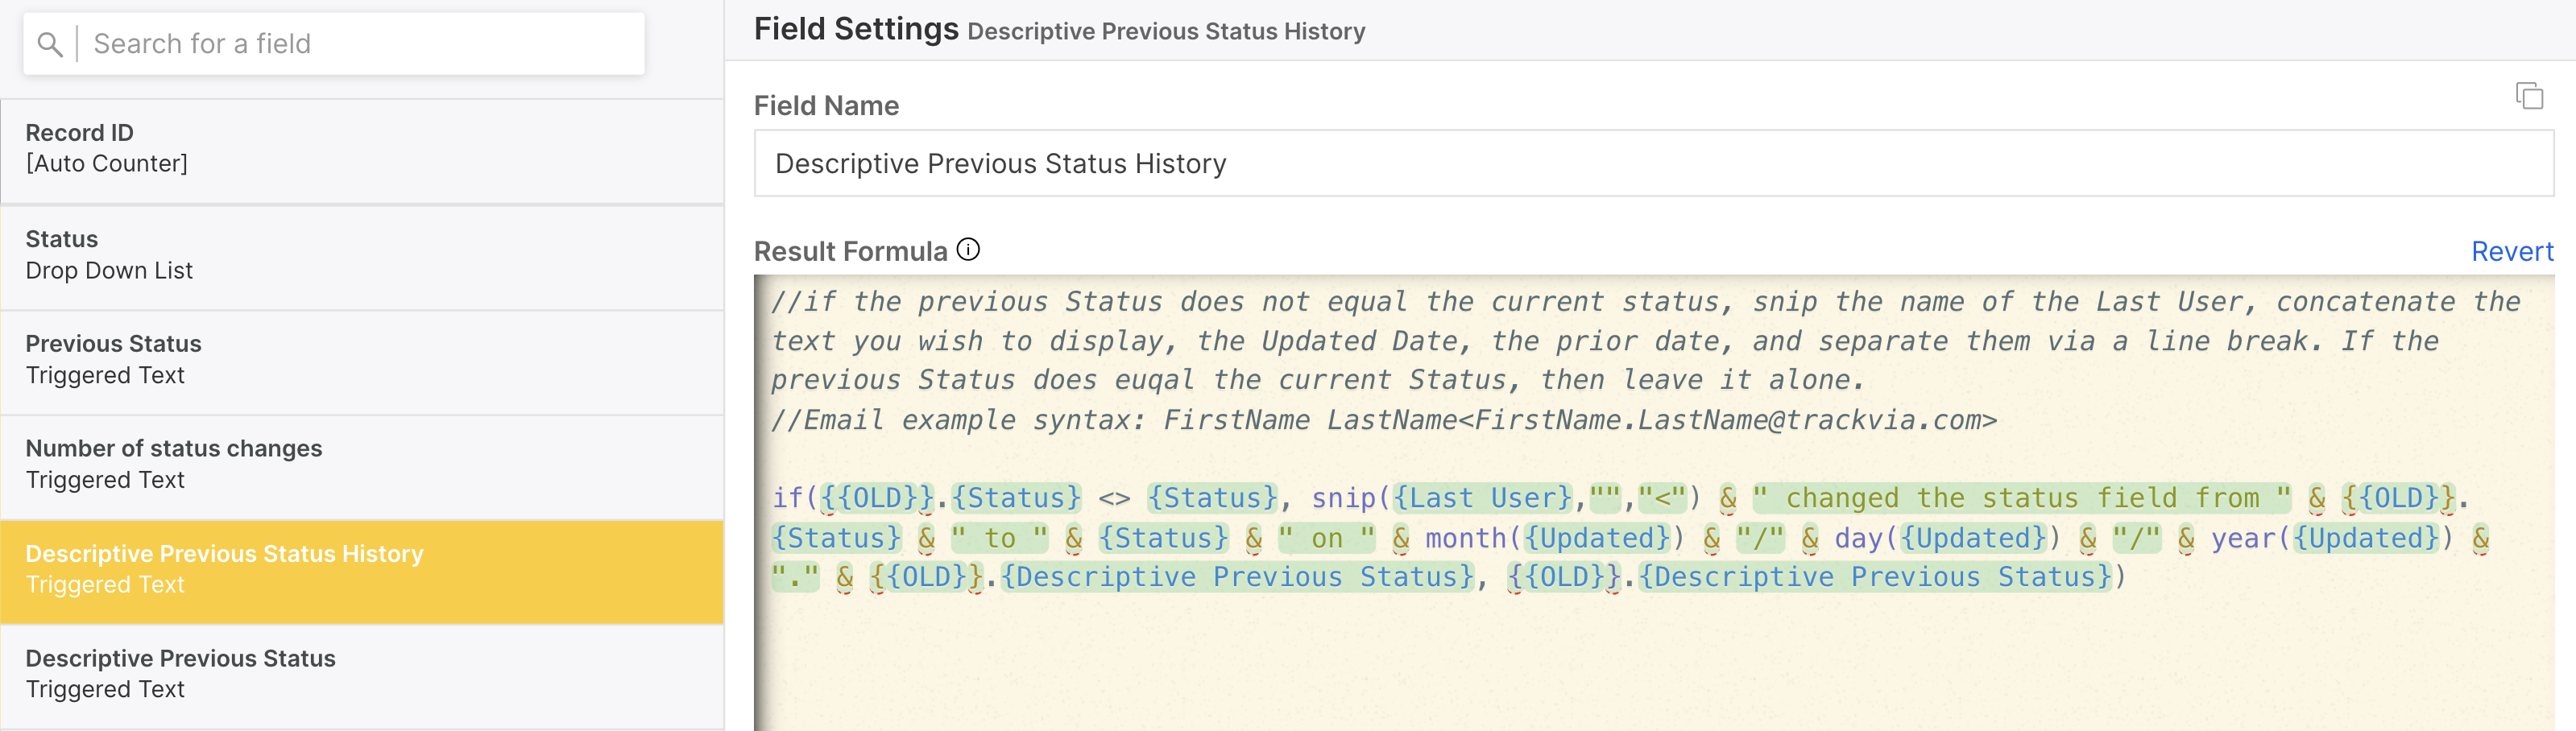Click the [Auto Counter] type text
Screen dimensions: 2576x731
tap(107, 164)
